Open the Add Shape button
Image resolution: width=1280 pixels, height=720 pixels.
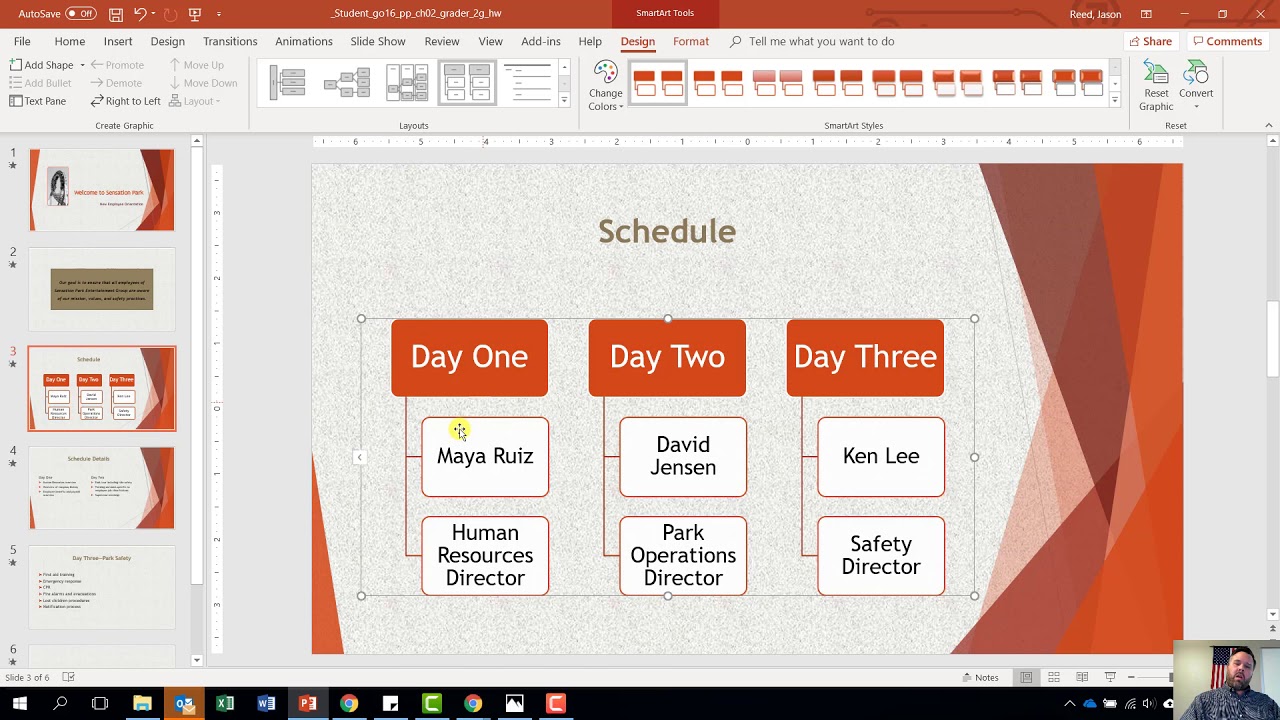point(40,65)
